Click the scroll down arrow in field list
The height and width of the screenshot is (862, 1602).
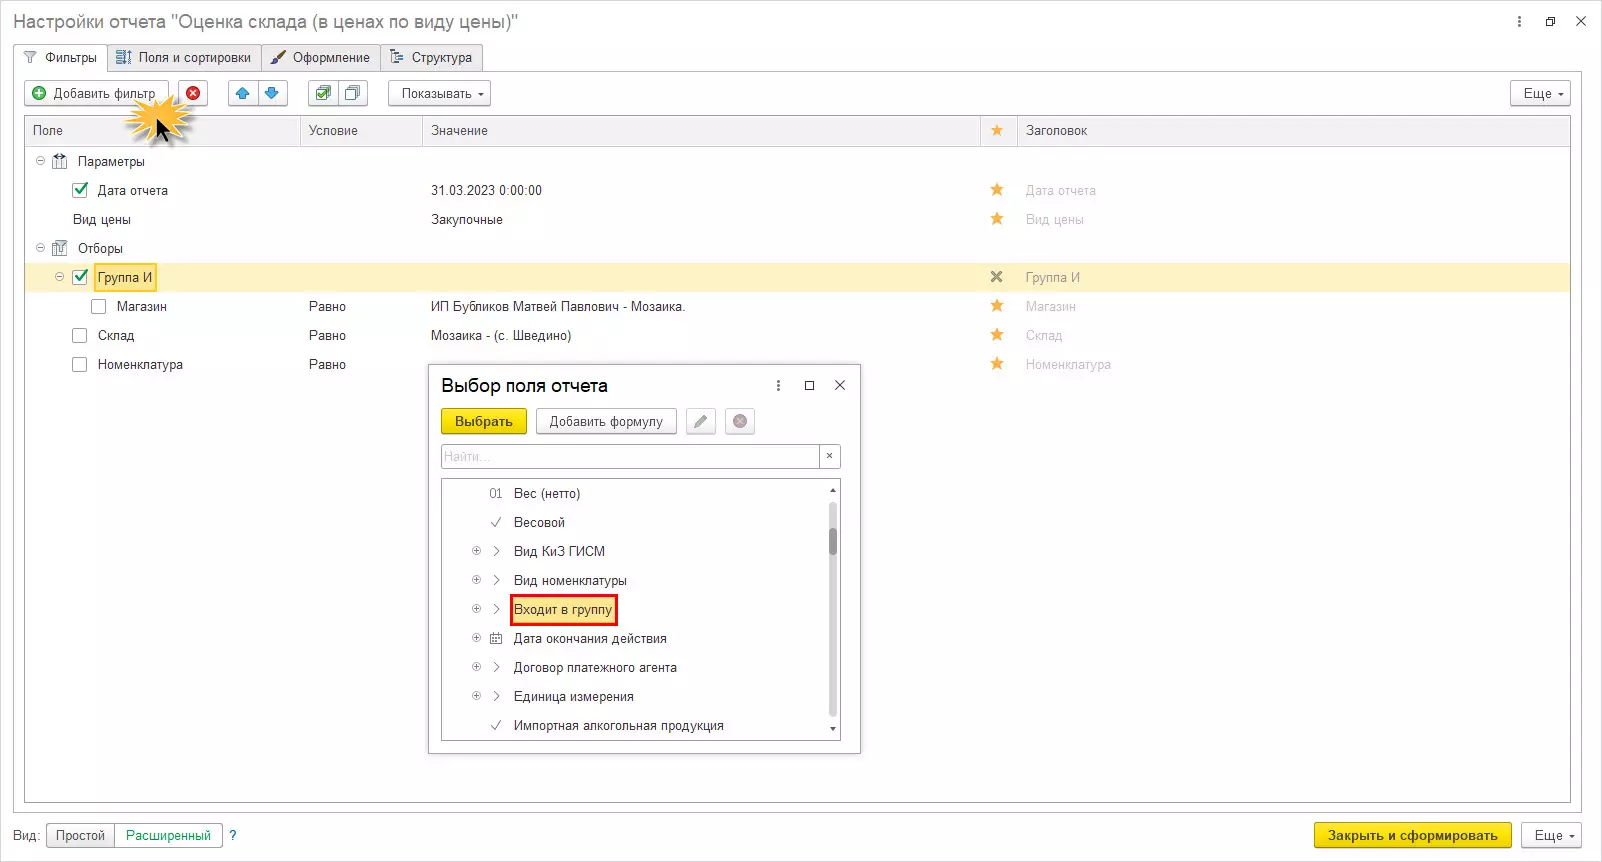[833, 729]
